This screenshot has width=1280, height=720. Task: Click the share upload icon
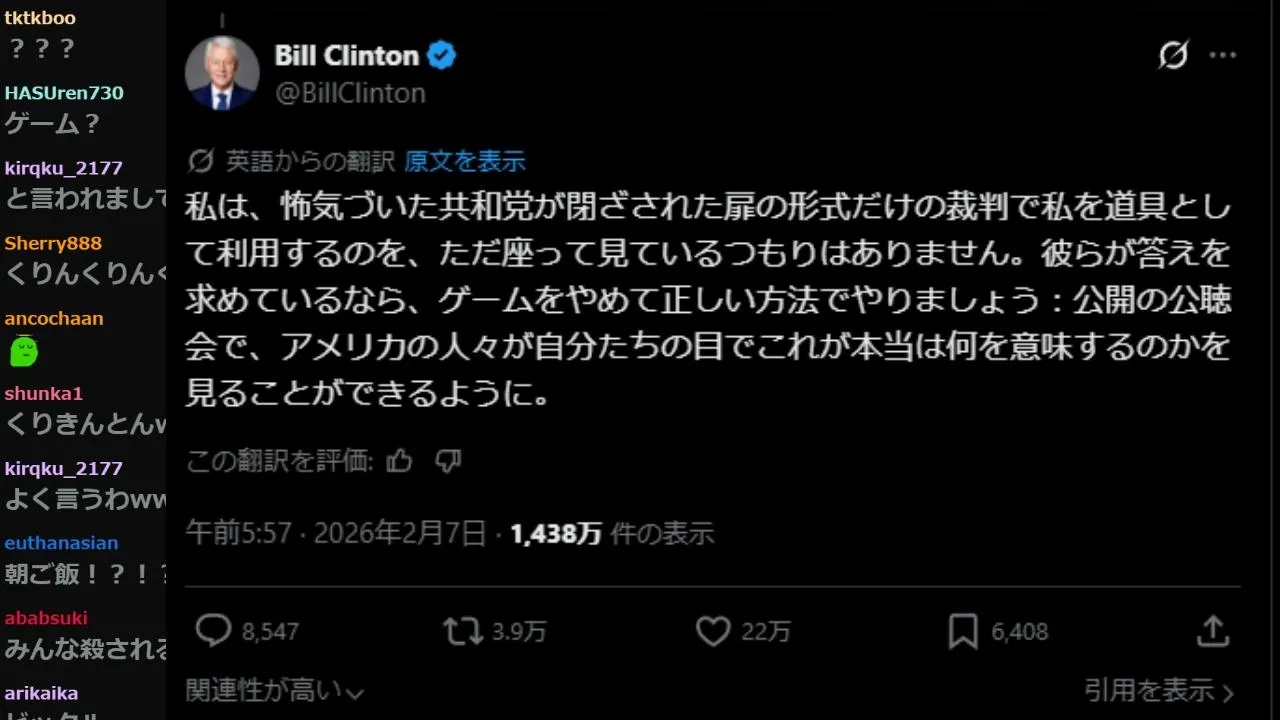click(x=1212, y=631)
